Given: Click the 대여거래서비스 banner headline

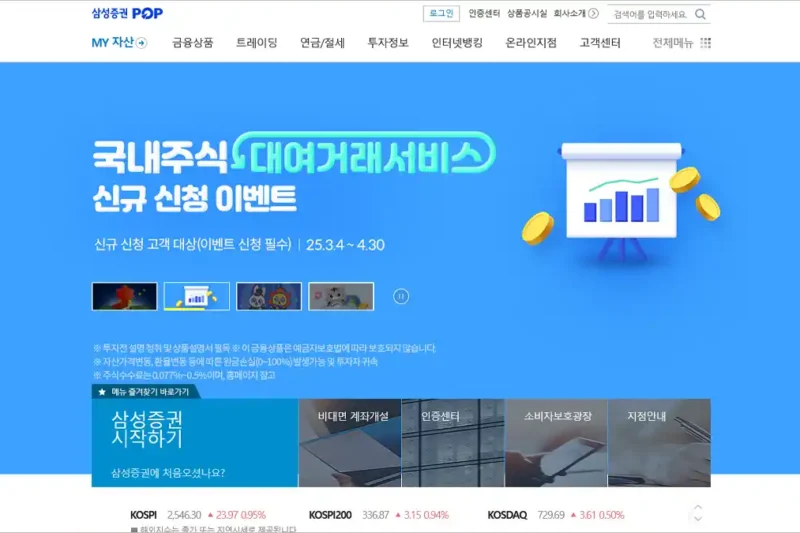Looking at the screenshot, I should [x=364, y=153].
